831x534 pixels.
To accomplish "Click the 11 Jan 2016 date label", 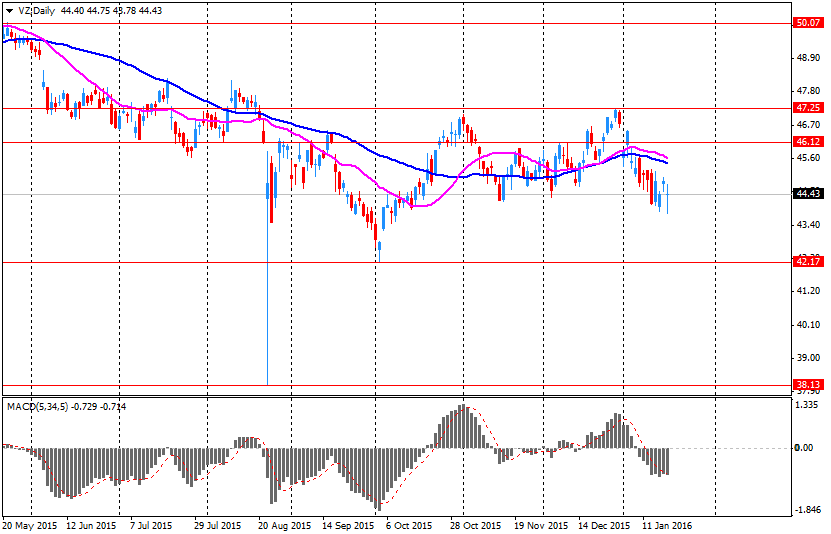I will click(667, 525).
